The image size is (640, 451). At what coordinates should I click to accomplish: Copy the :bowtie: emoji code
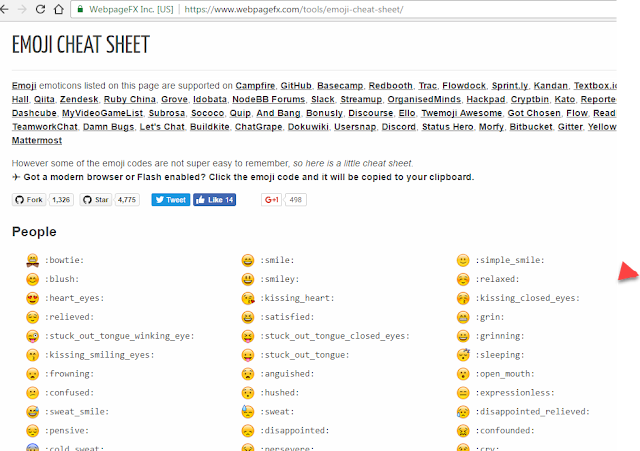(x=64, y=260)
